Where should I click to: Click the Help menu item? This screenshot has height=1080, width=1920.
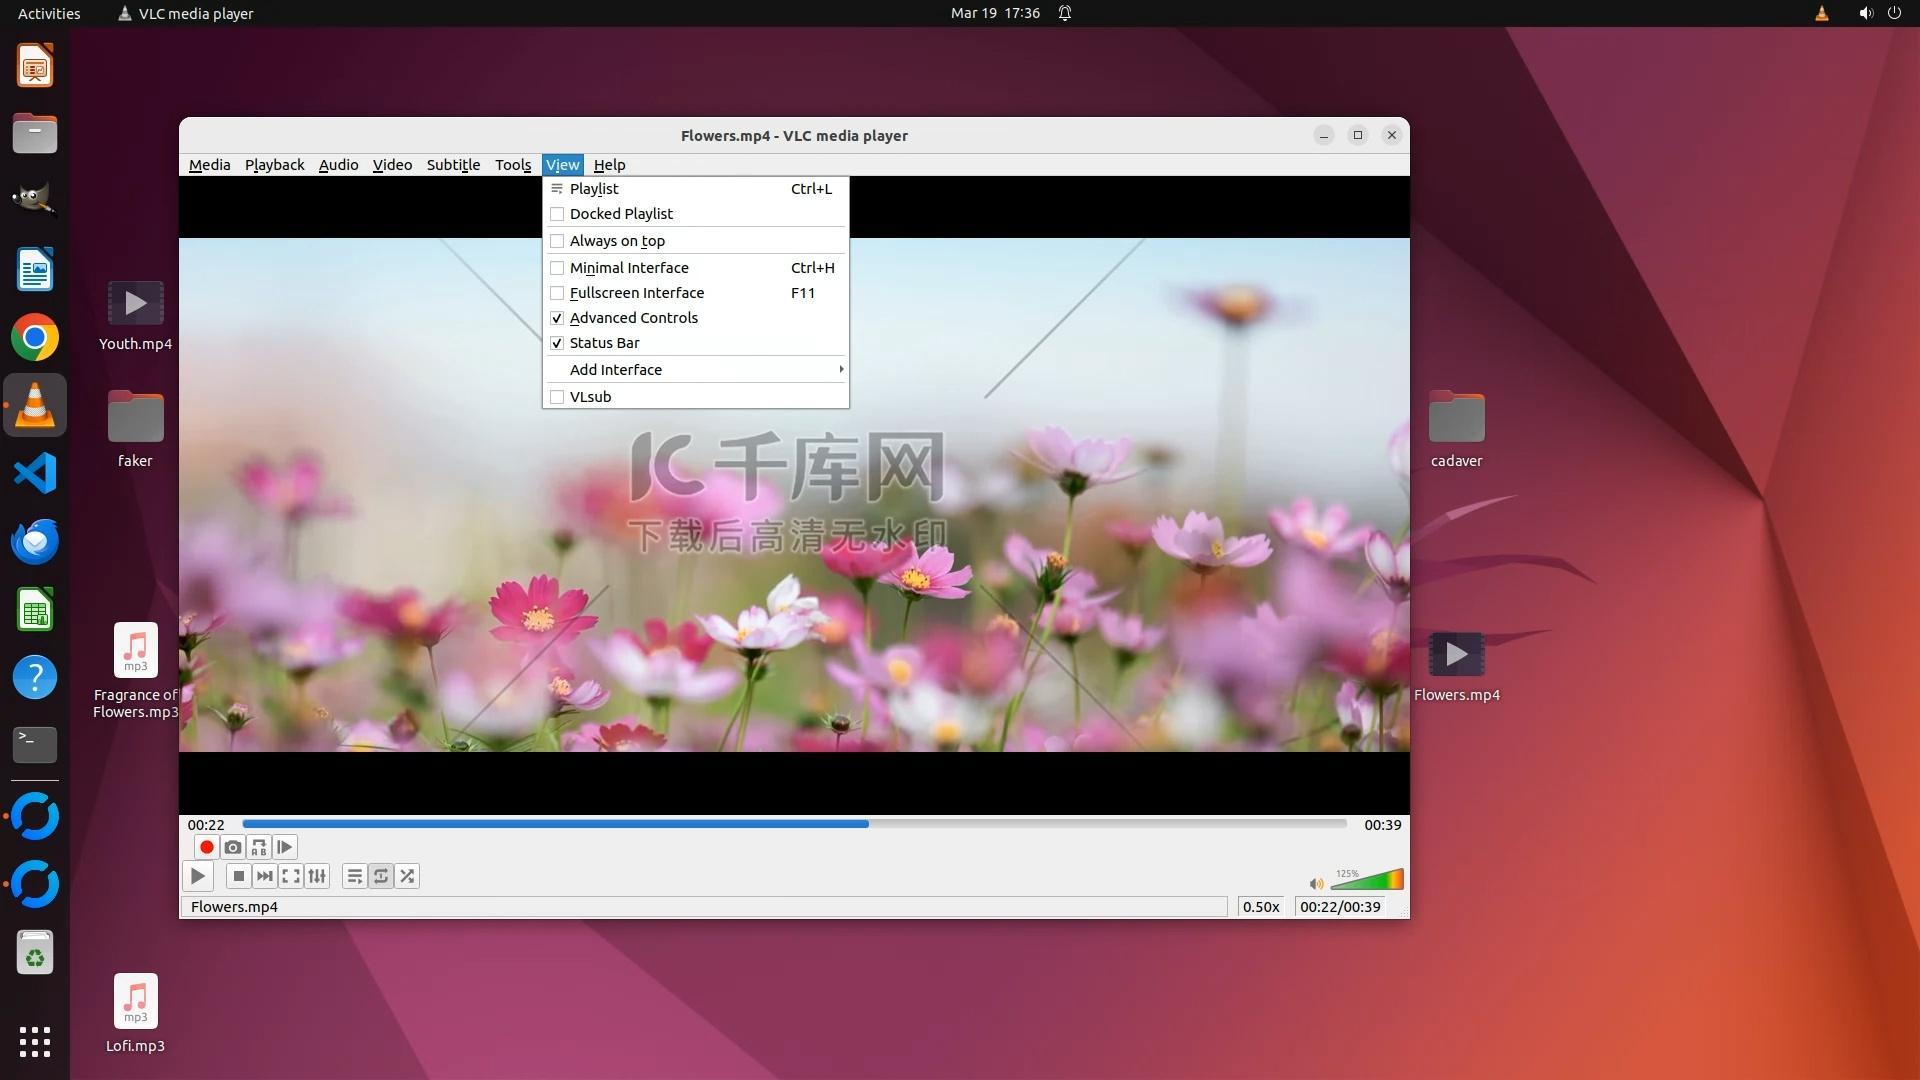coord(609,165)
